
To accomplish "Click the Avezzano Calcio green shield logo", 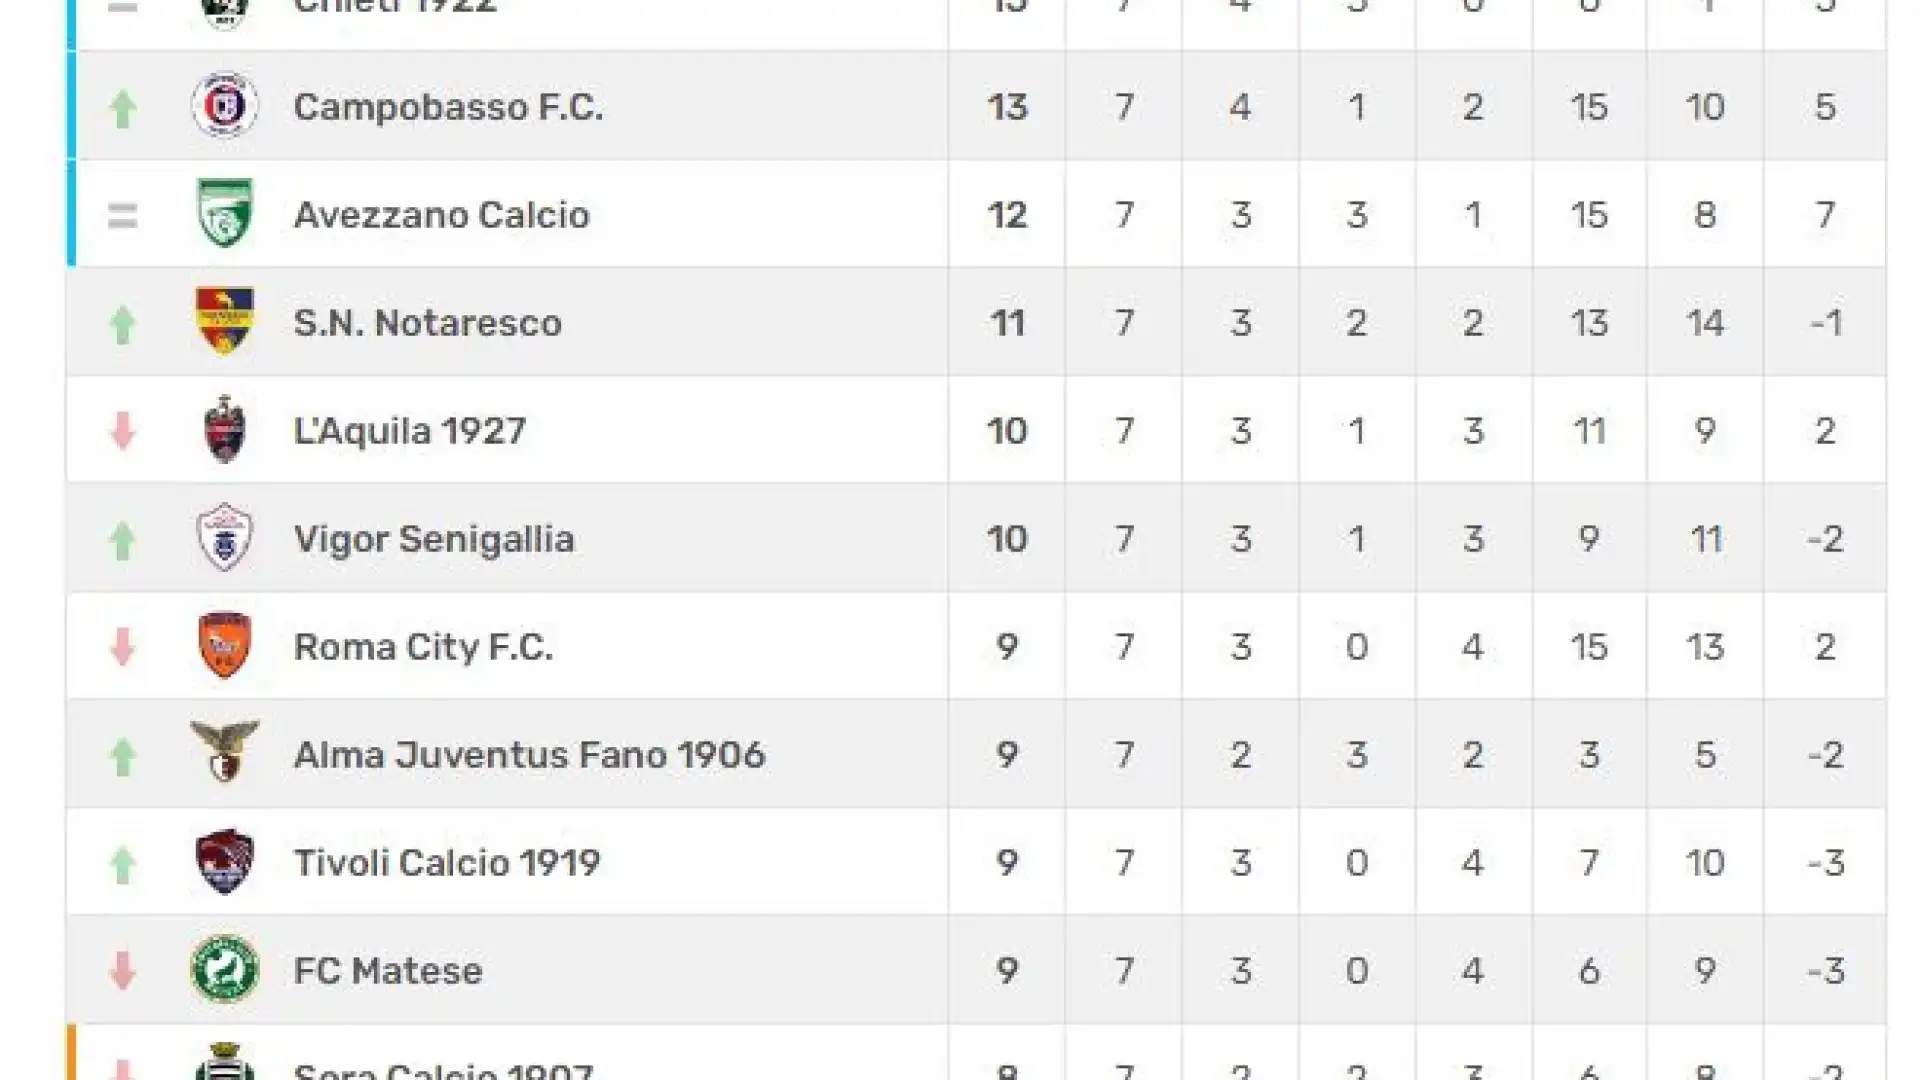I will pos(225,212).
